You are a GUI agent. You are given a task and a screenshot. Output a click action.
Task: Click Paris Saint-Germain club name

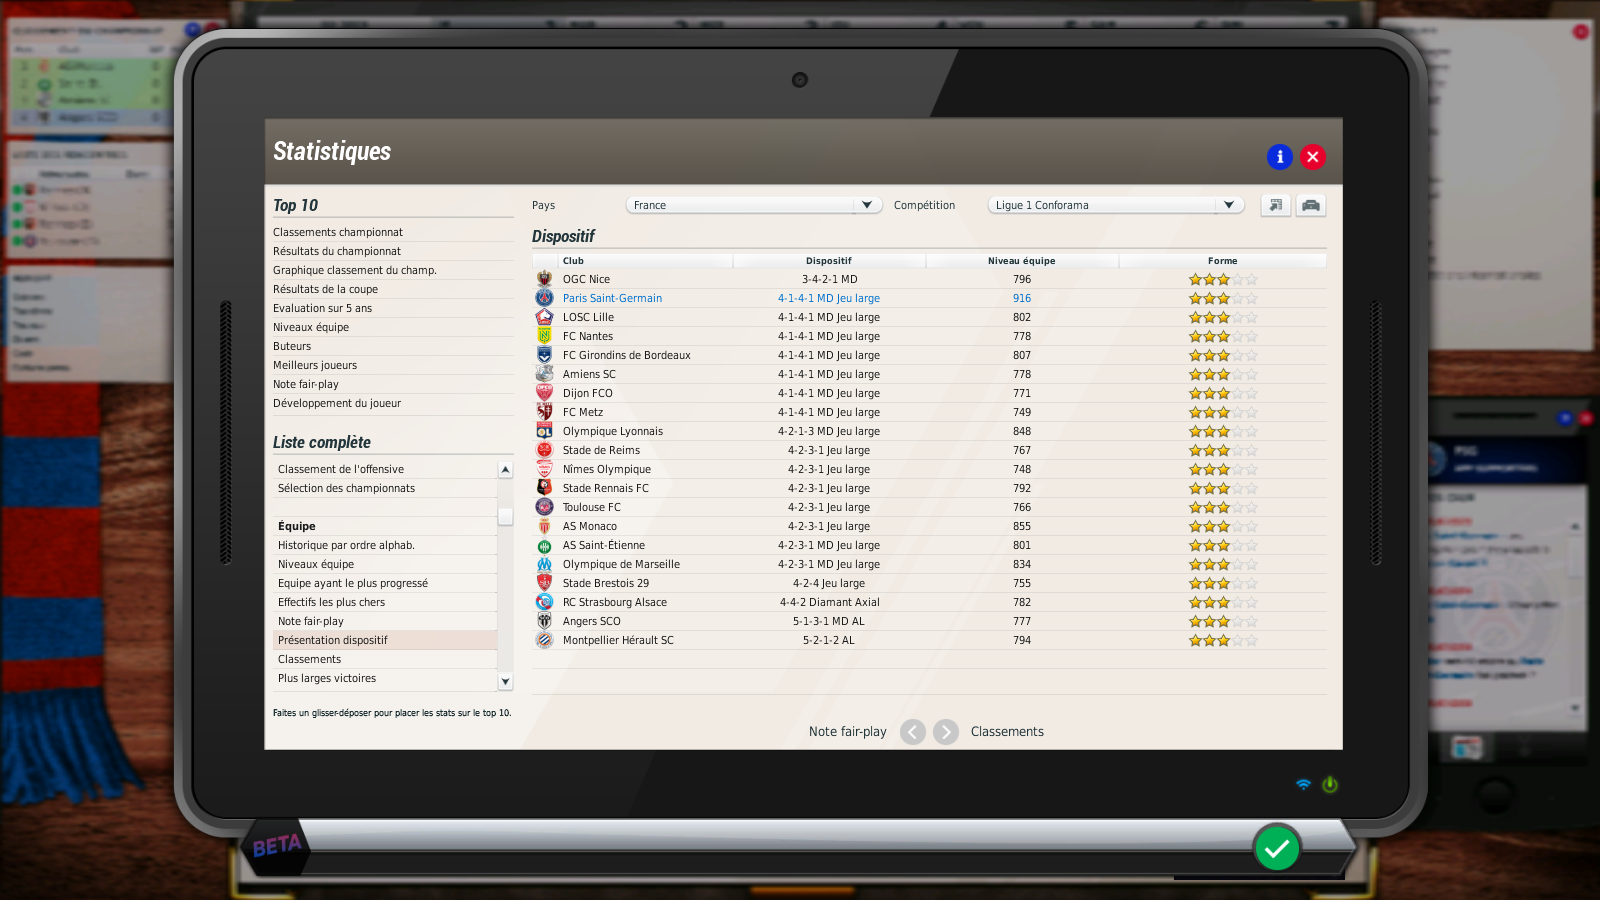pos(612,298)
